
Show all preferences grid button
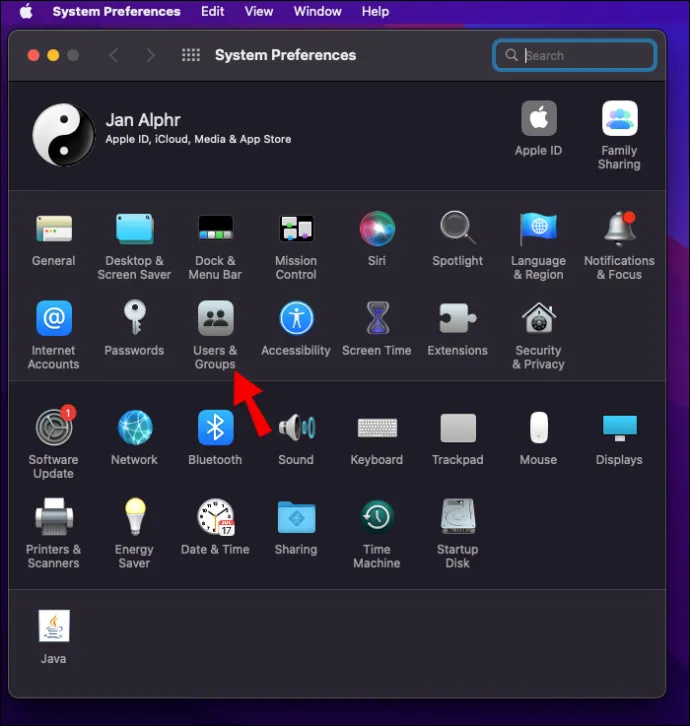(x=191, y=55)
